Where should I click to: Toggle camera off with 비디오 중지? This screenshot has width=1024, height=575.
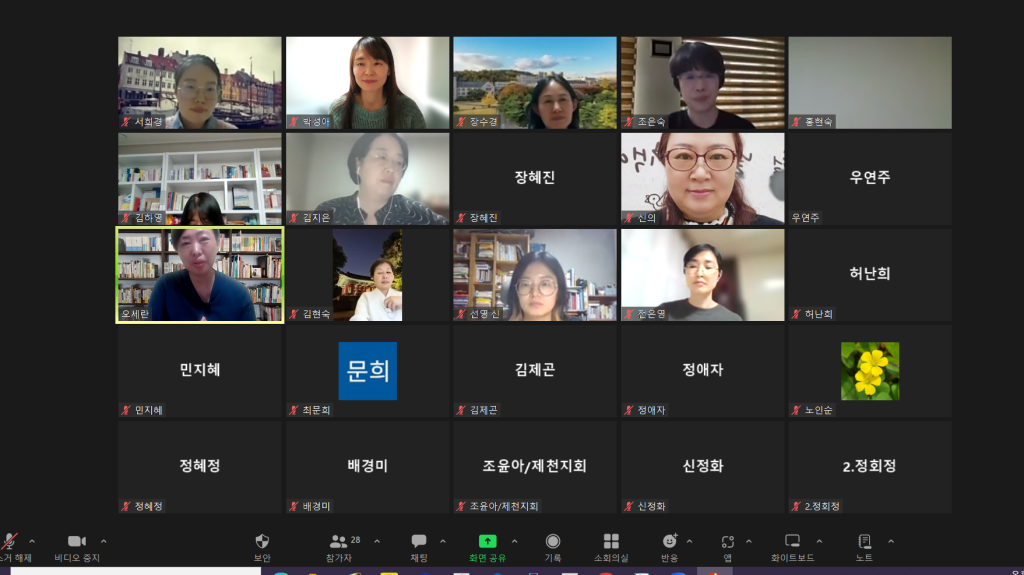pos(77,541)
